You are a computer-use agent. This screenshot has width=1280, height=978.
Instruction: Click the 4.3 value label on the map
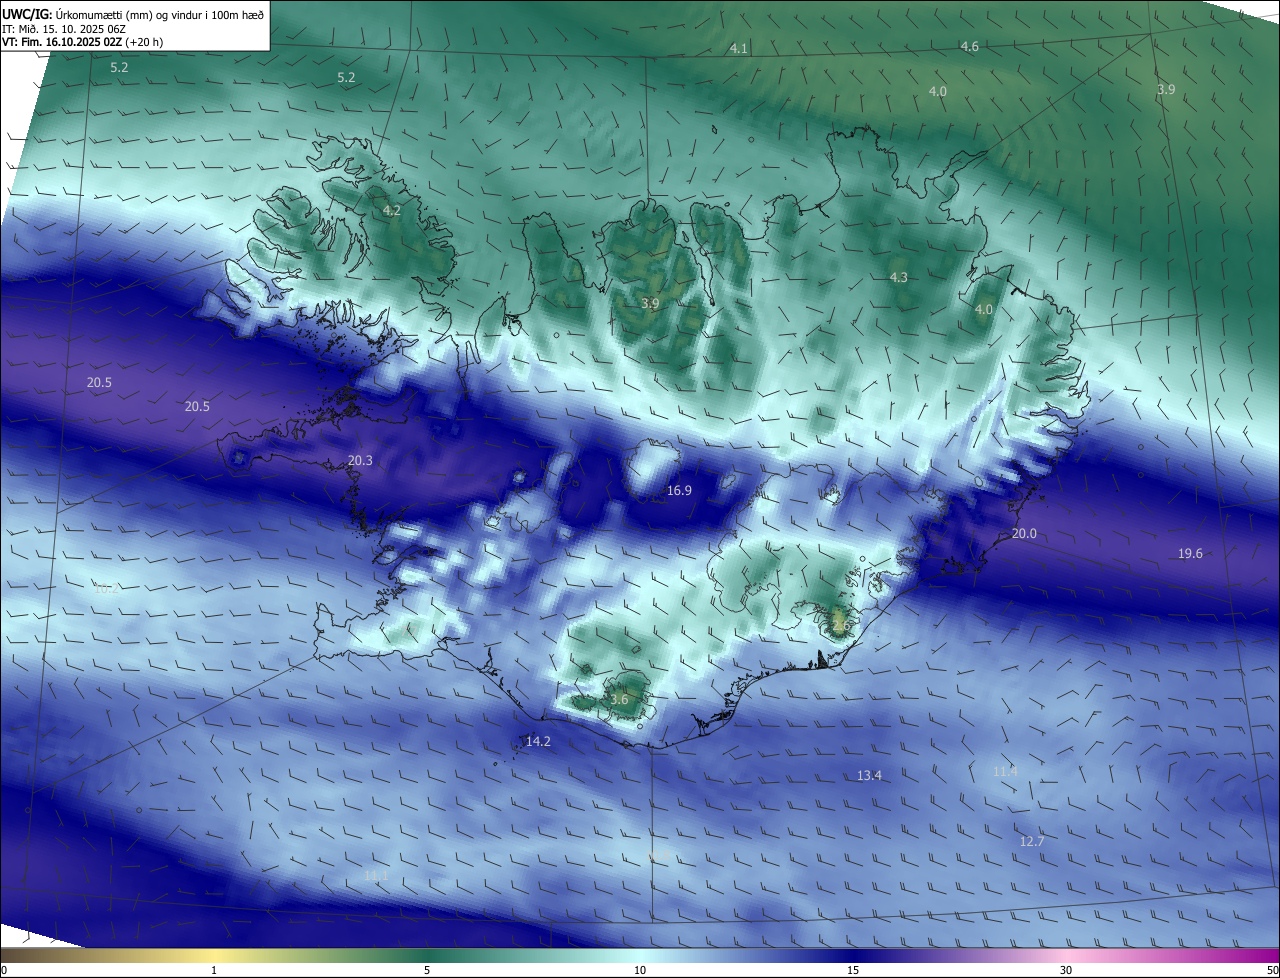[x=898, y=277]
